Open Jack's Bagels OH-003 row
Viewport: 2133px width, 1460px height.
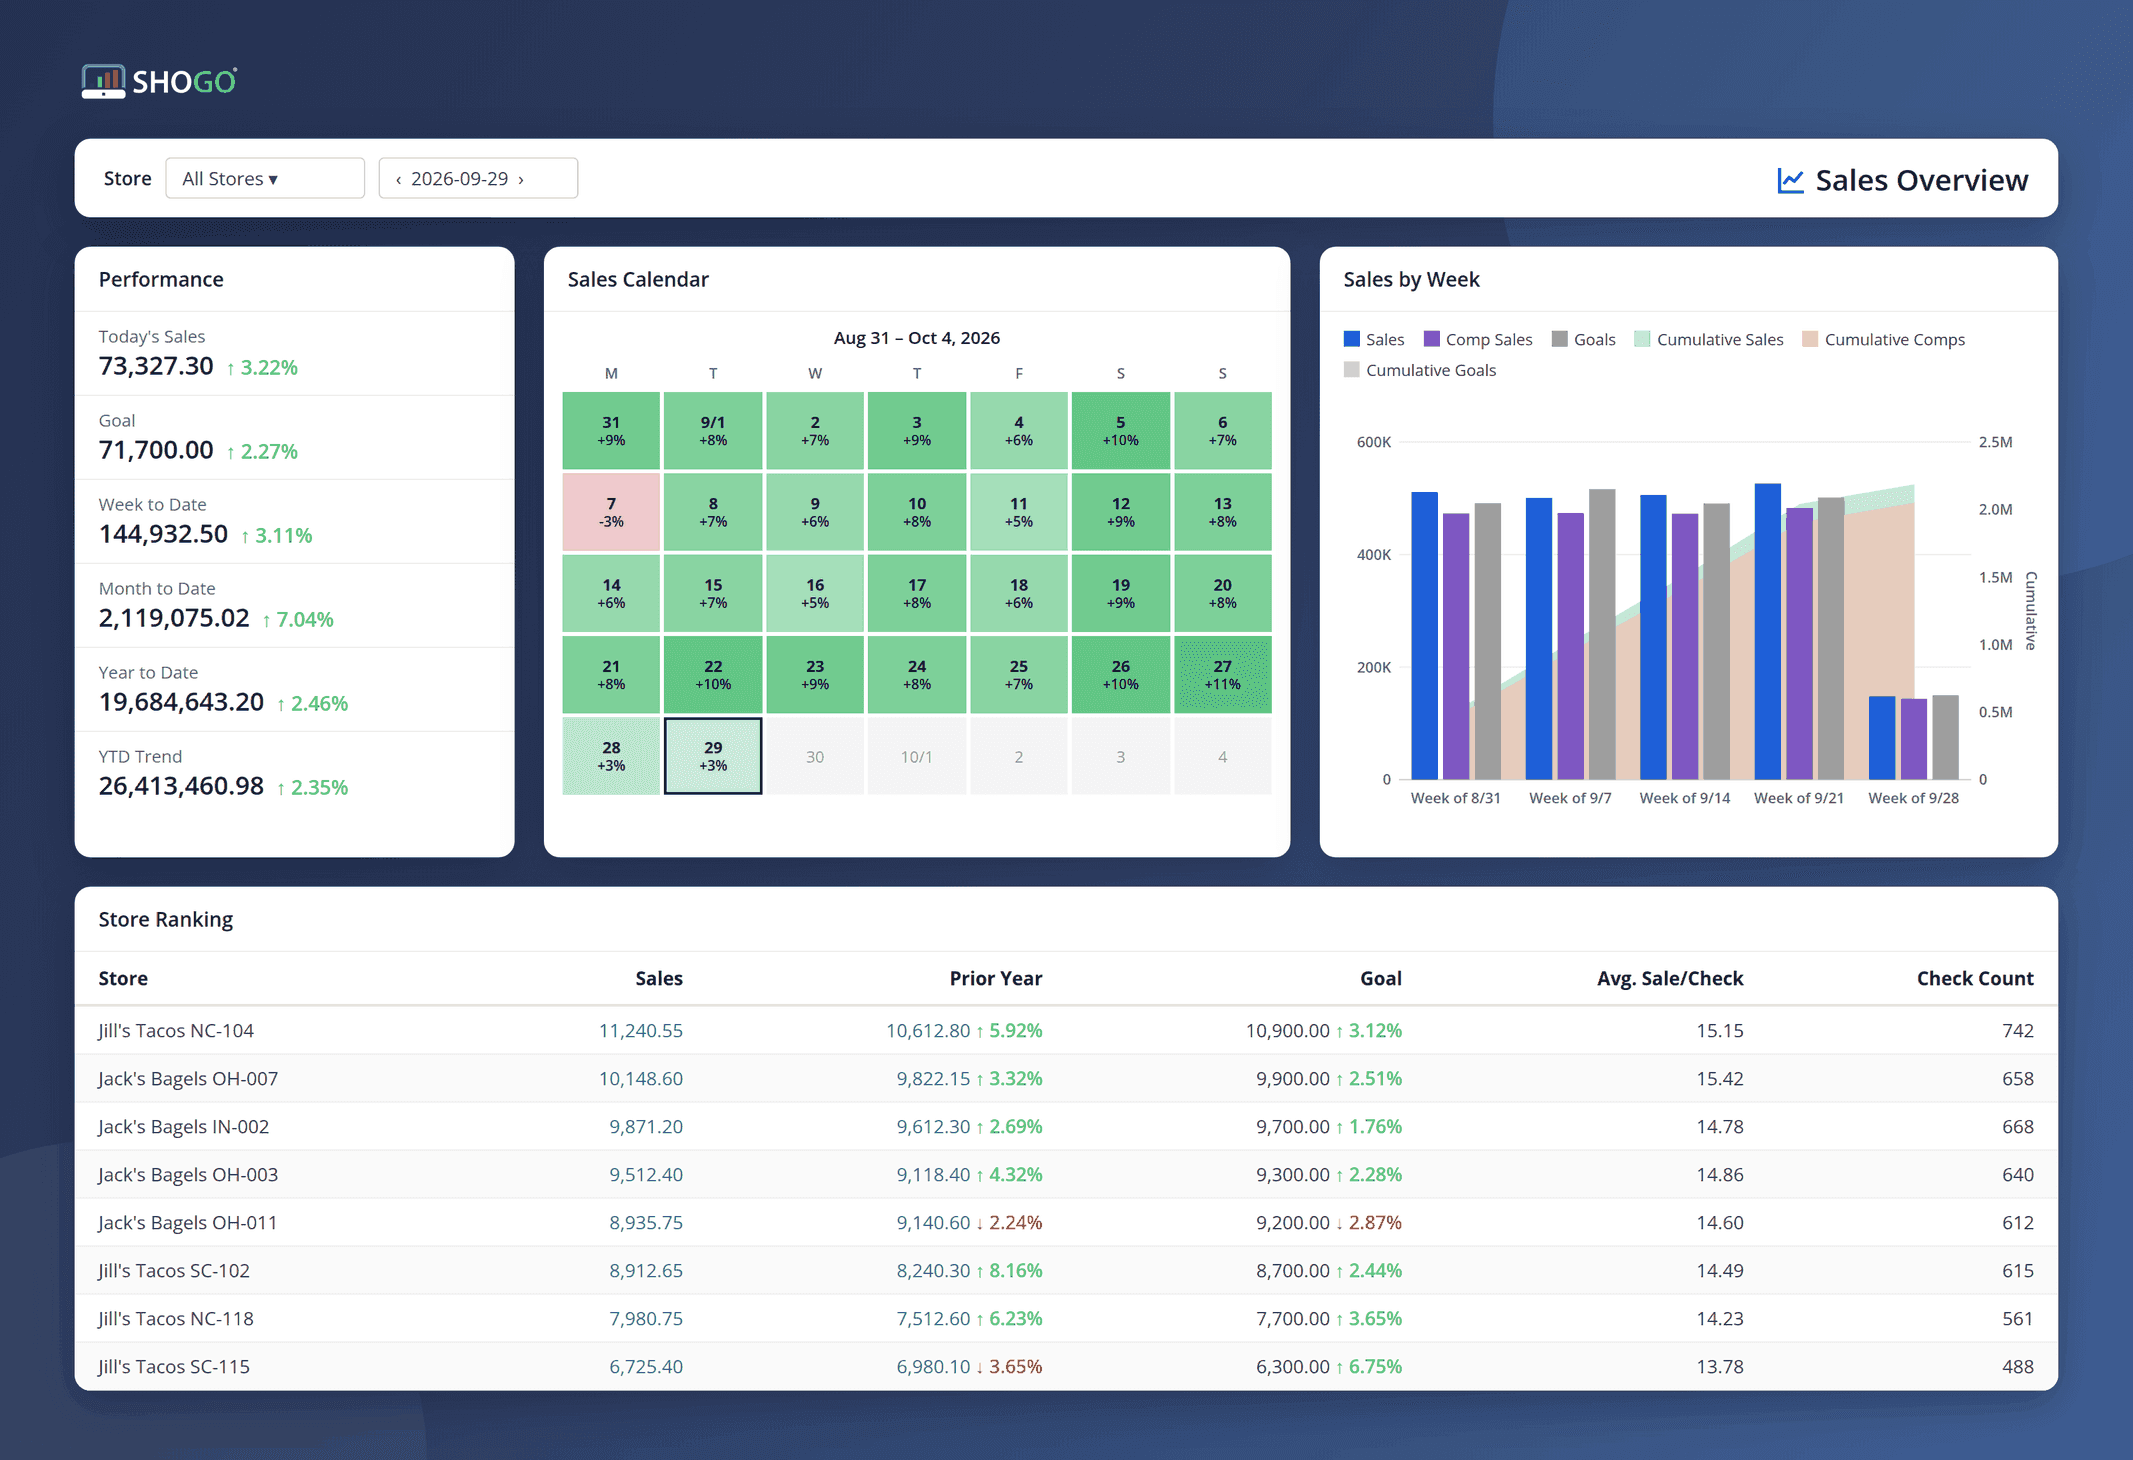click(1066, 1174)
